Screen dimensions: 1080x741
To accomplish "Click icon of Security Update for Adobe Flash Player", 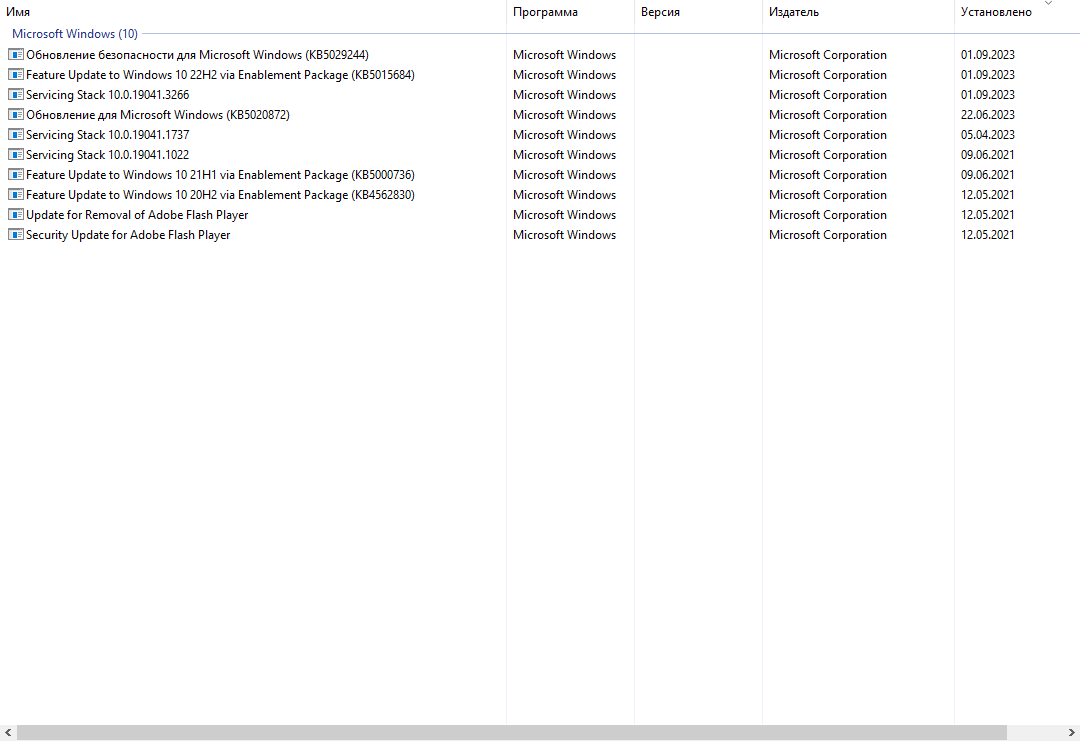I will tap(15, 234).
